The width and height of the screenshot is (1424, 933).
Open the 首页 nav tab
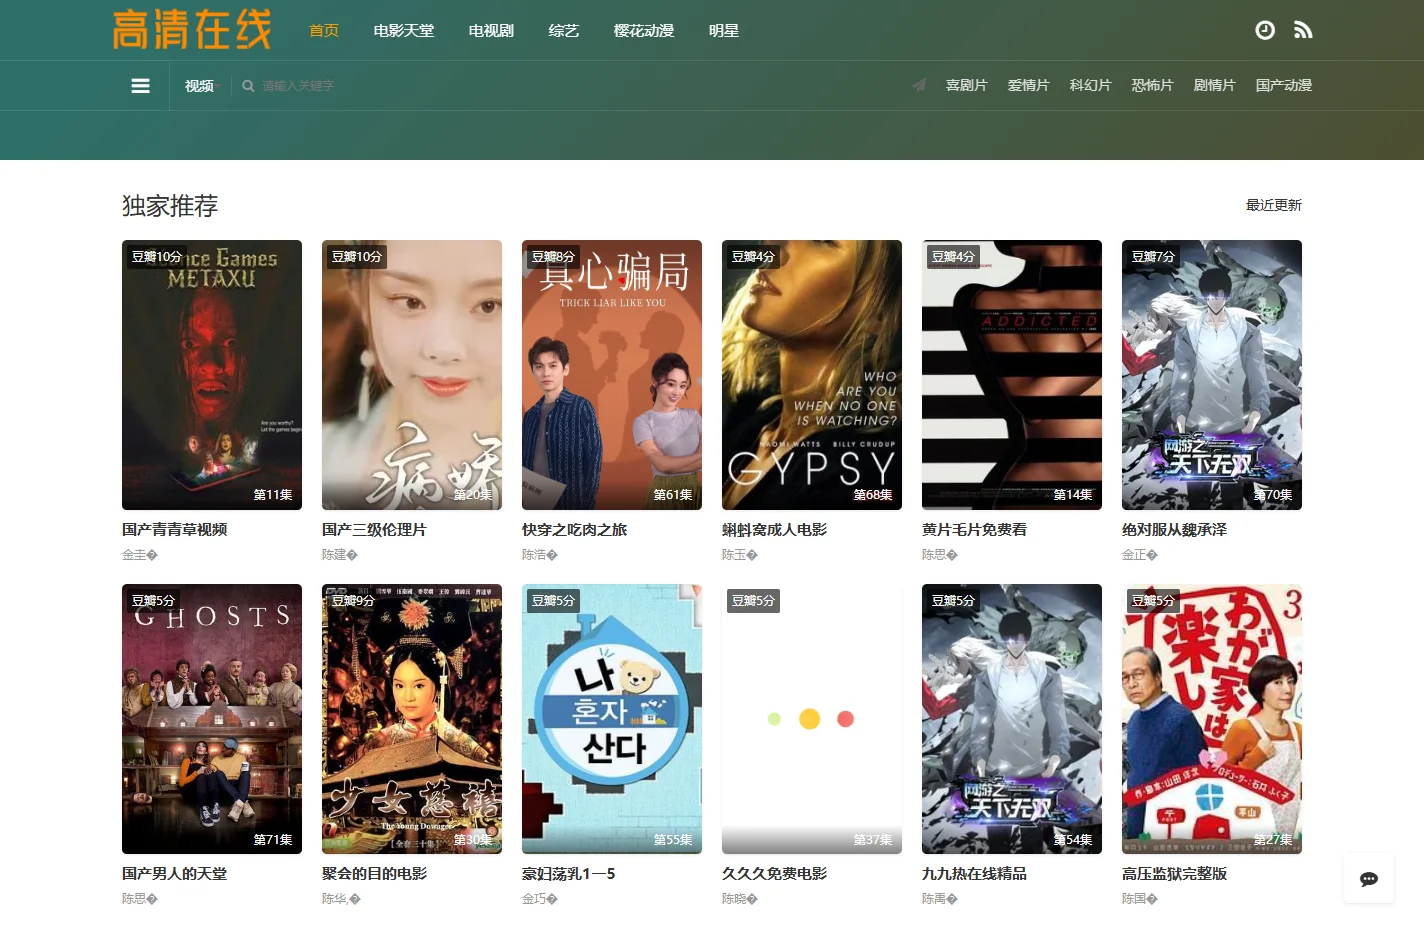pyautogui.click(x=324, y=31)
